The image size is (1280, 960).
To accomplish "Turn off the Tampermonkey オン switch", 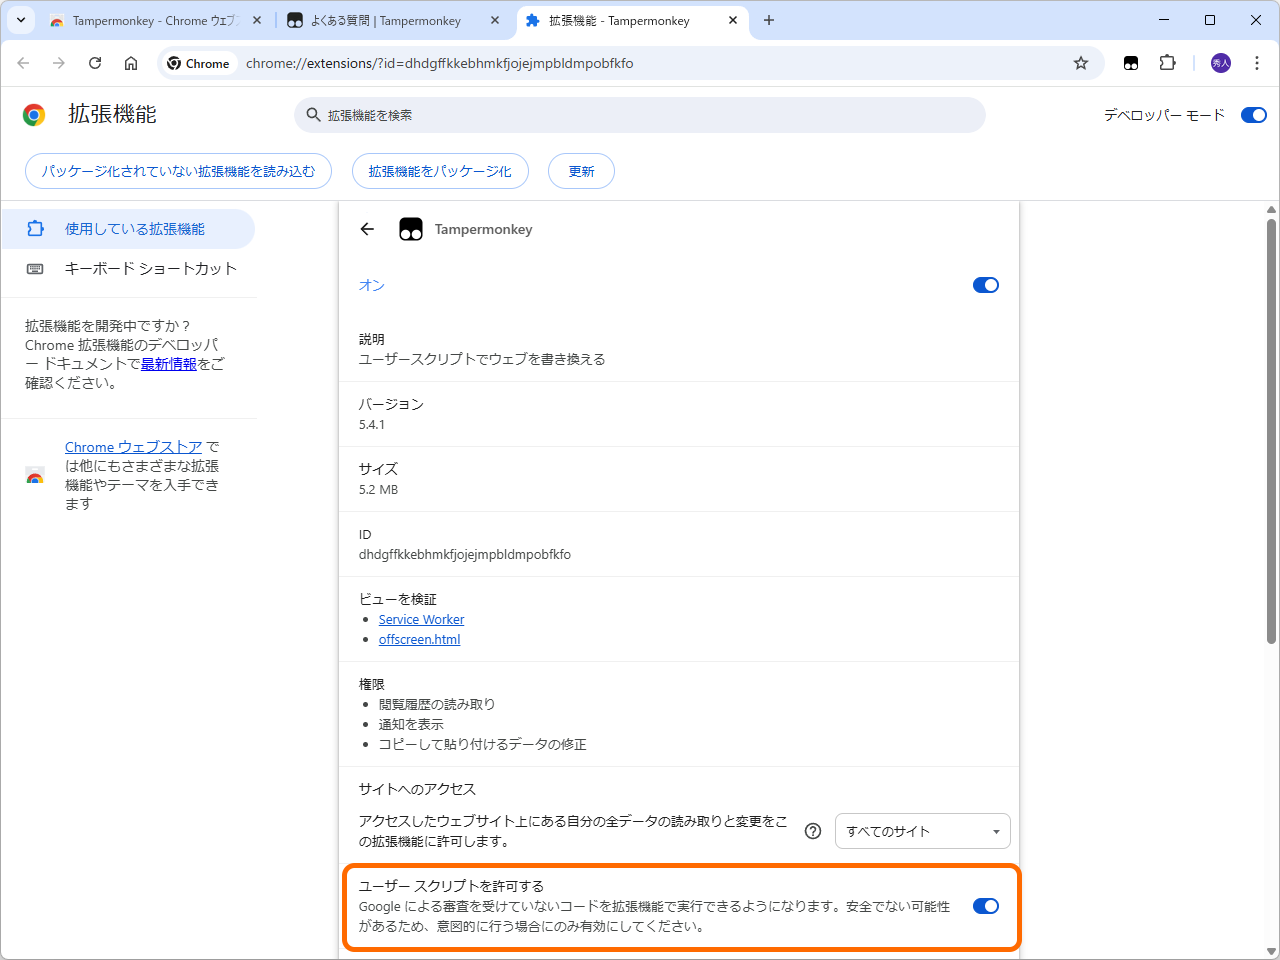I will (x=985, y=285).
